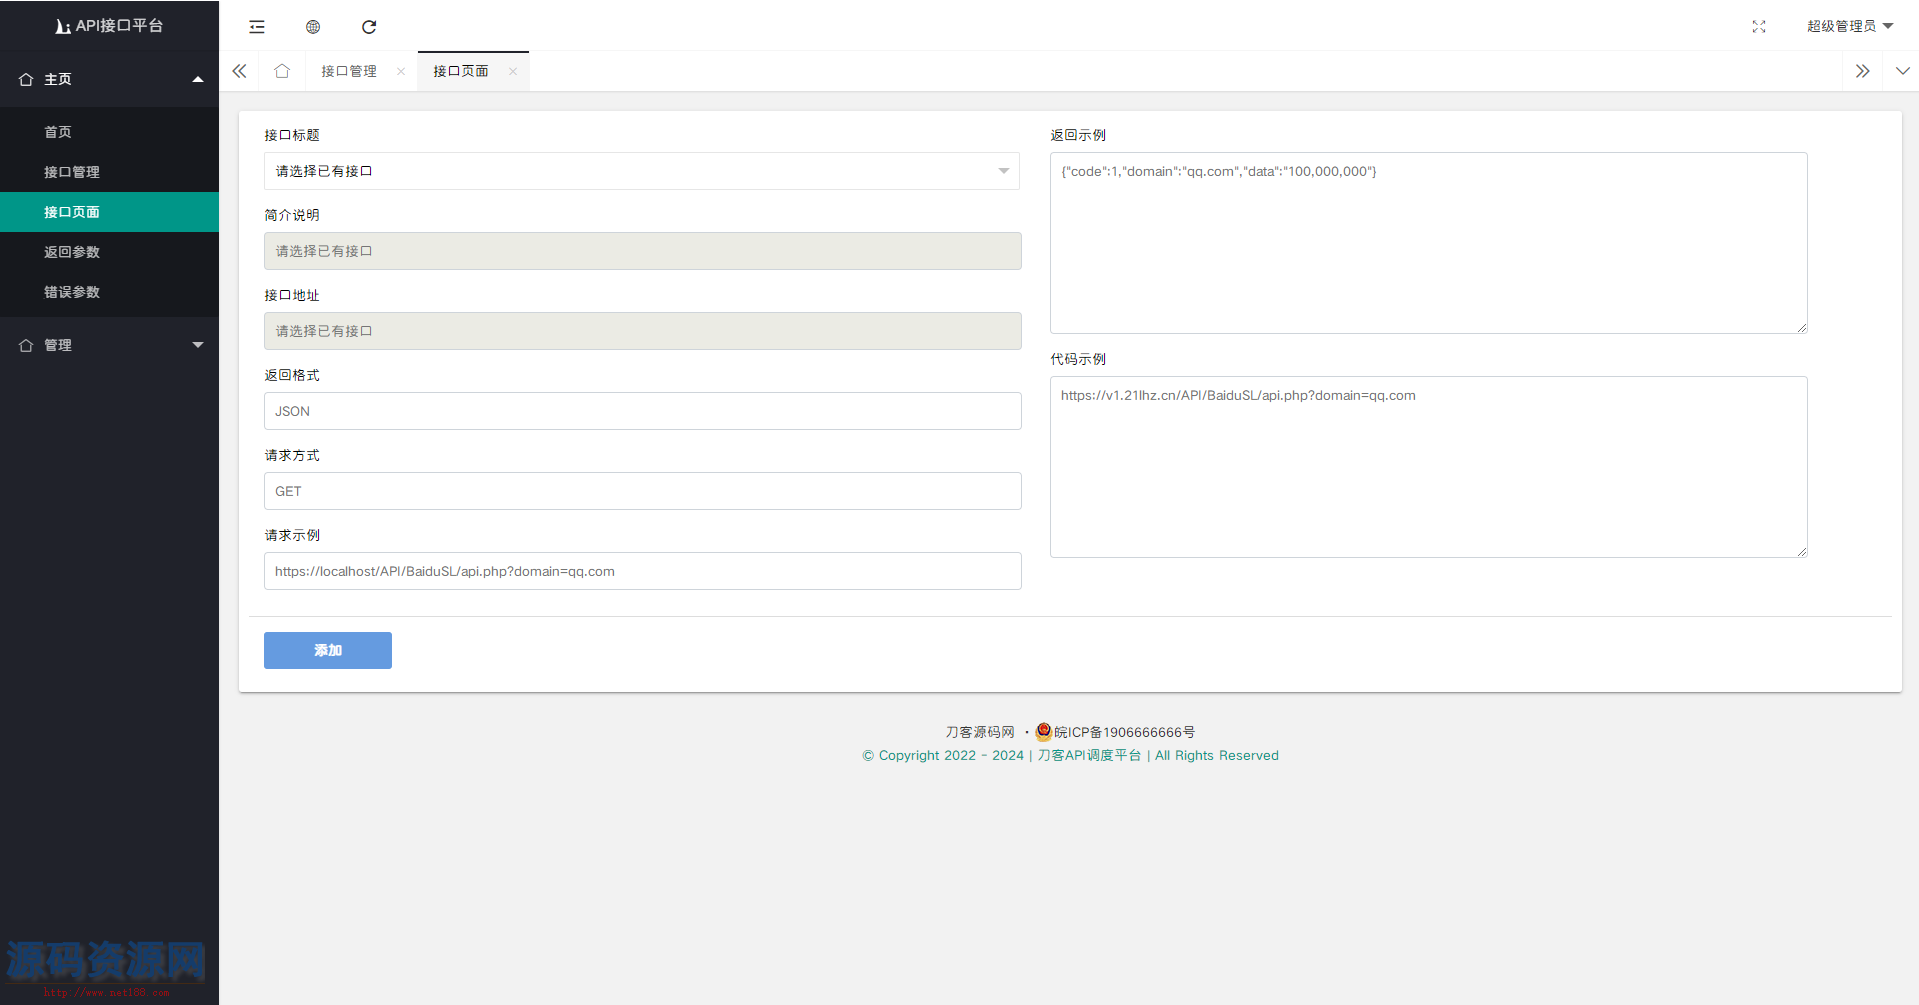This screenshot has width=1919, height=1005.
Task: Open 首页 in the sidebar
Action: click(x=110, y=132)
